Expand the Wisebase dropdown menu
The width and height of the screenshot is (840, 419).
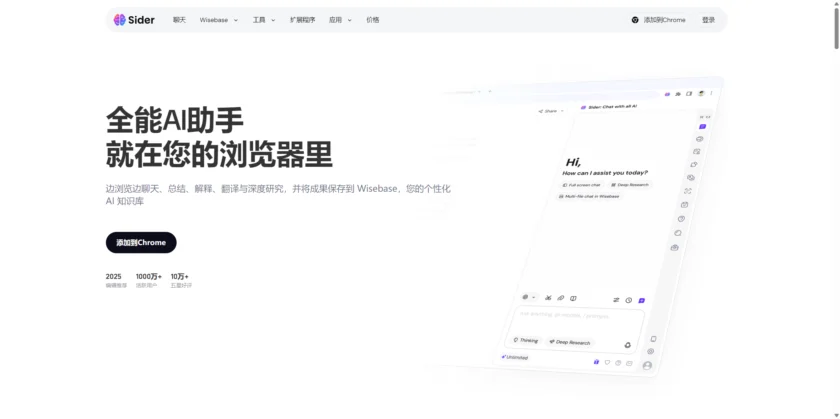pos(219,20)
